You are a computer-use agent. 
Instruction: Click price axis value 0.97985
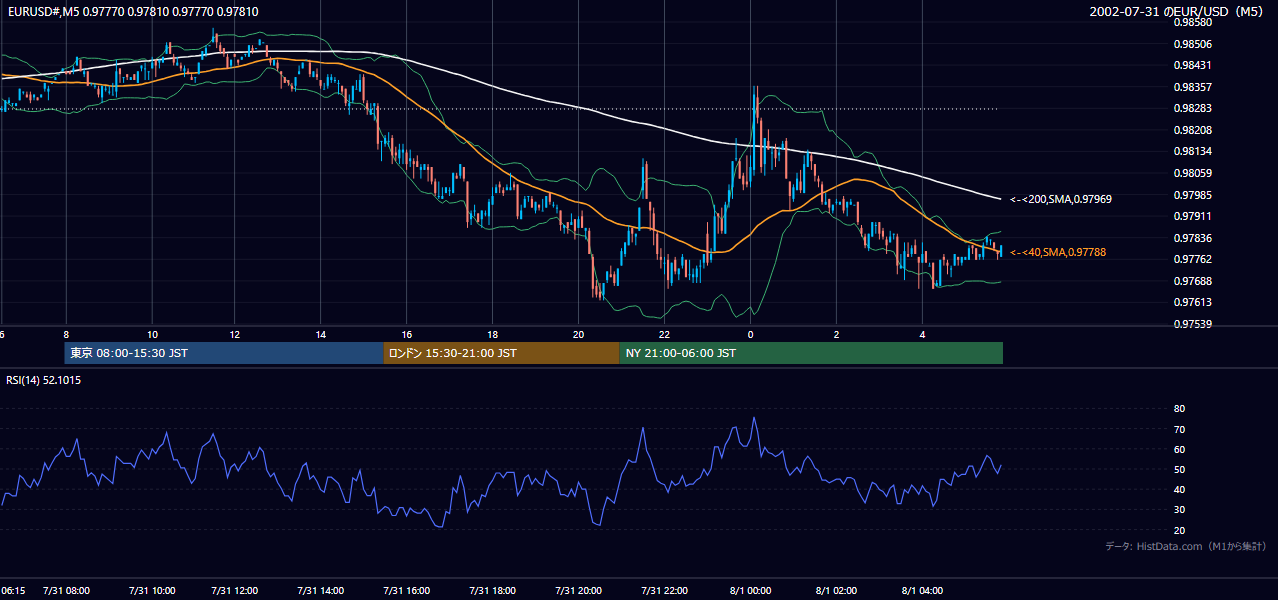point(1193,195)
